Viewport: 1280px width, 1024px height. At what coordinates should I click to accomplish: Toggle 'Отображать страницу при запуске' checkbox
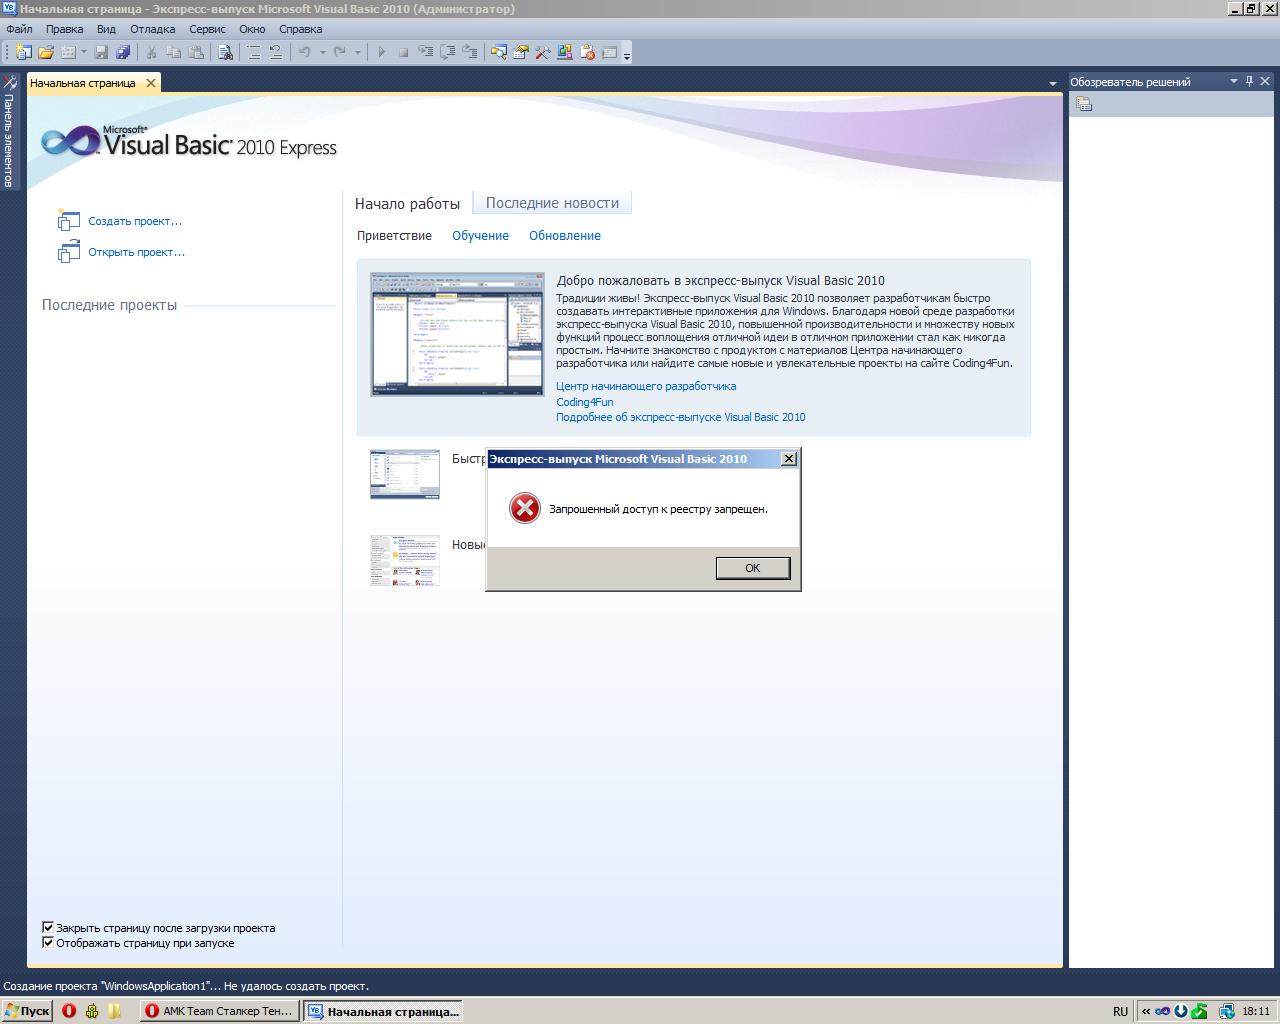47,942
